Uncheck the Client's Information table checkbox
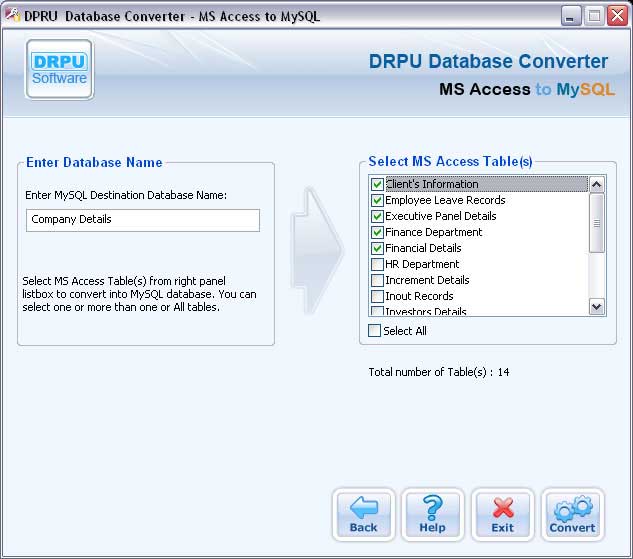The height and width of the screenshot is (559, 633). (x=377, y=184)
